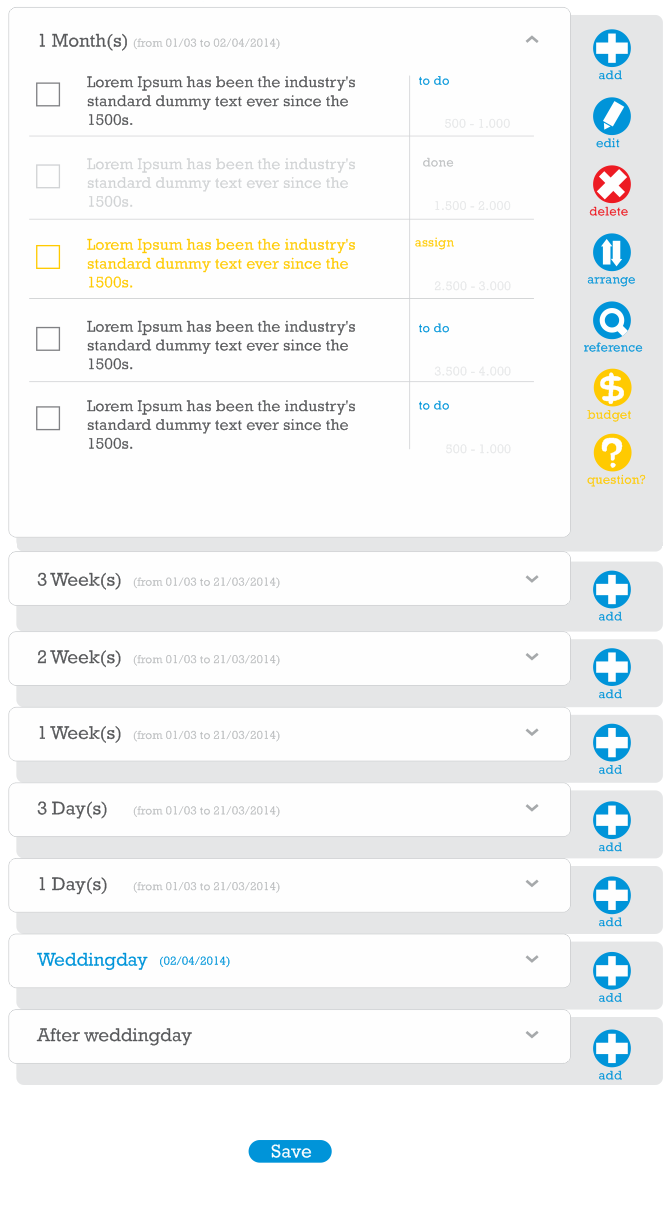The width and height of the screenshot is (672, 1209).
Task: Check the first to-do task checkbox
Action: pyautogui.click(x=48, y=94)
